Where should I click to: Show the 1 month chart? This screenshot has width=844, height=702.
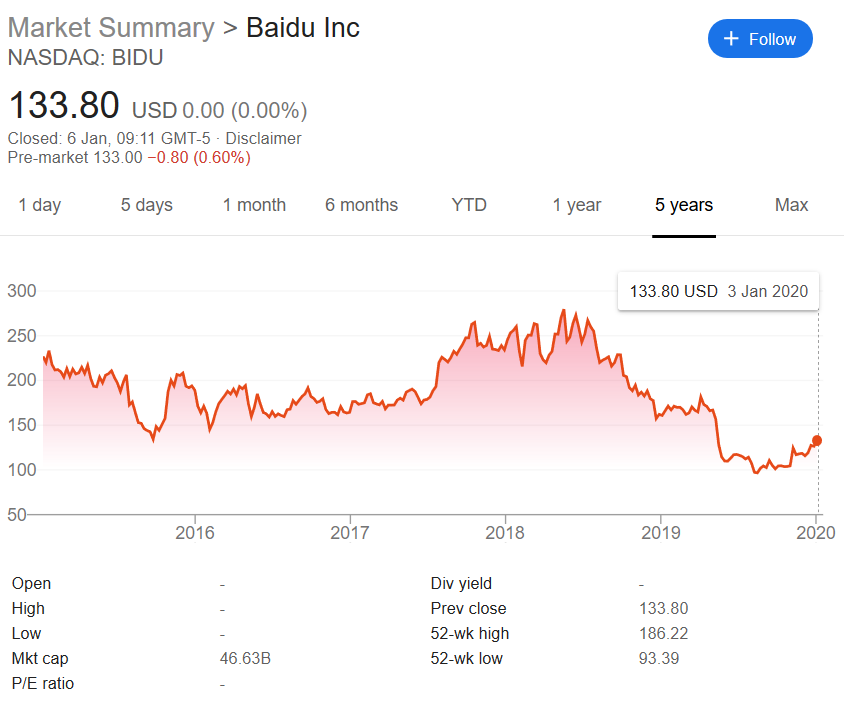pos(254,205)
